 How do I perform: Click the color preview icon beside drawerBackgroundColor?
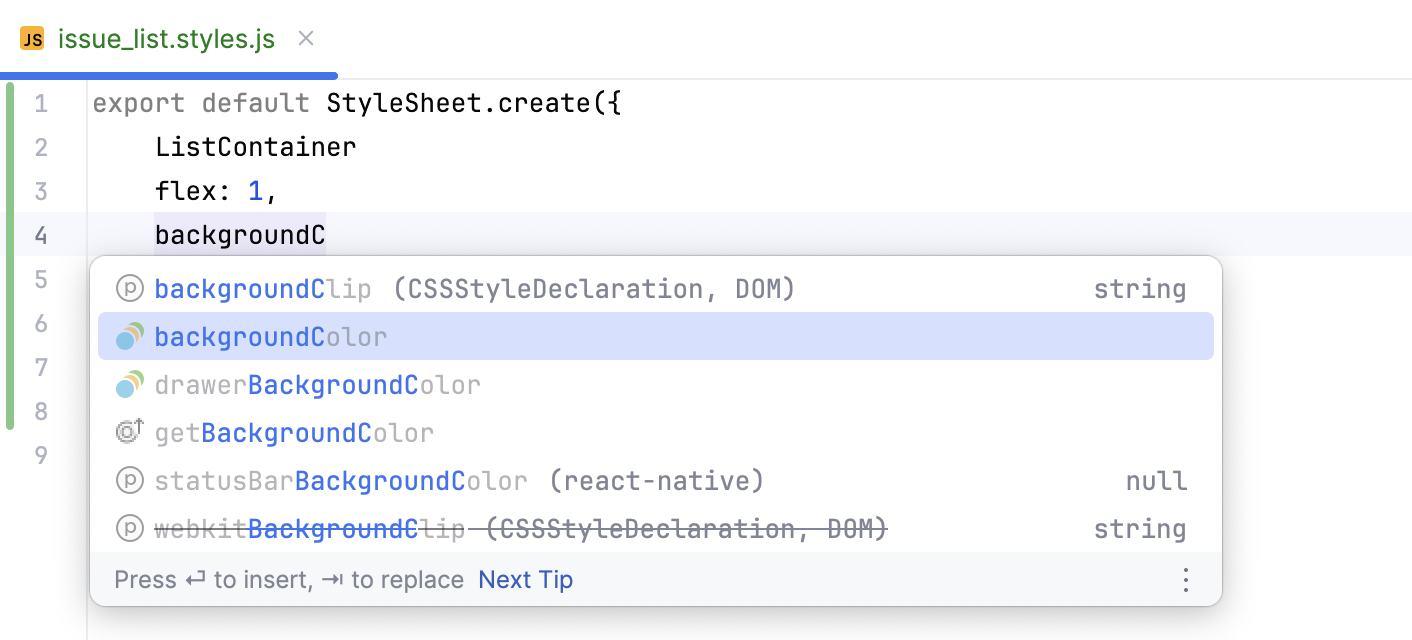pos(129,384)
